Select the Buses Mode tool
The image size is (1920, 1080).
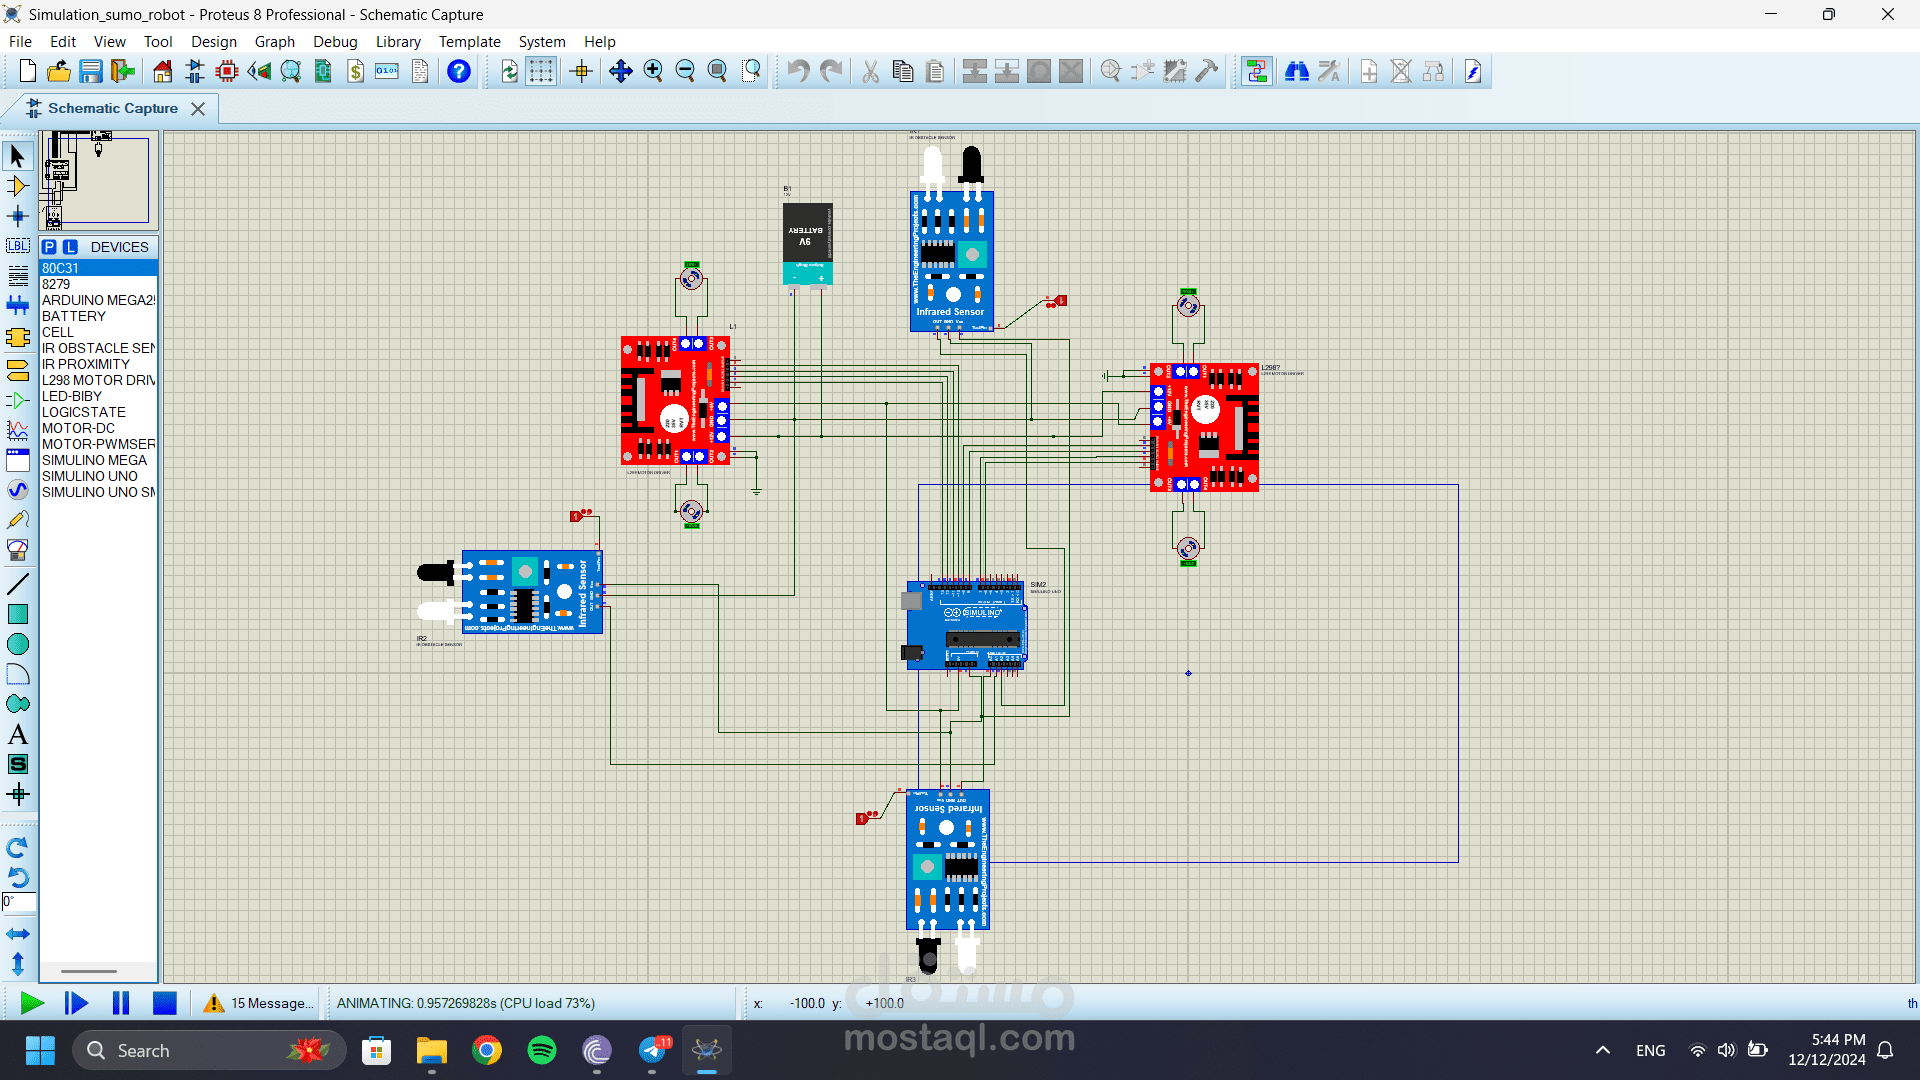(x=18, y=306)
